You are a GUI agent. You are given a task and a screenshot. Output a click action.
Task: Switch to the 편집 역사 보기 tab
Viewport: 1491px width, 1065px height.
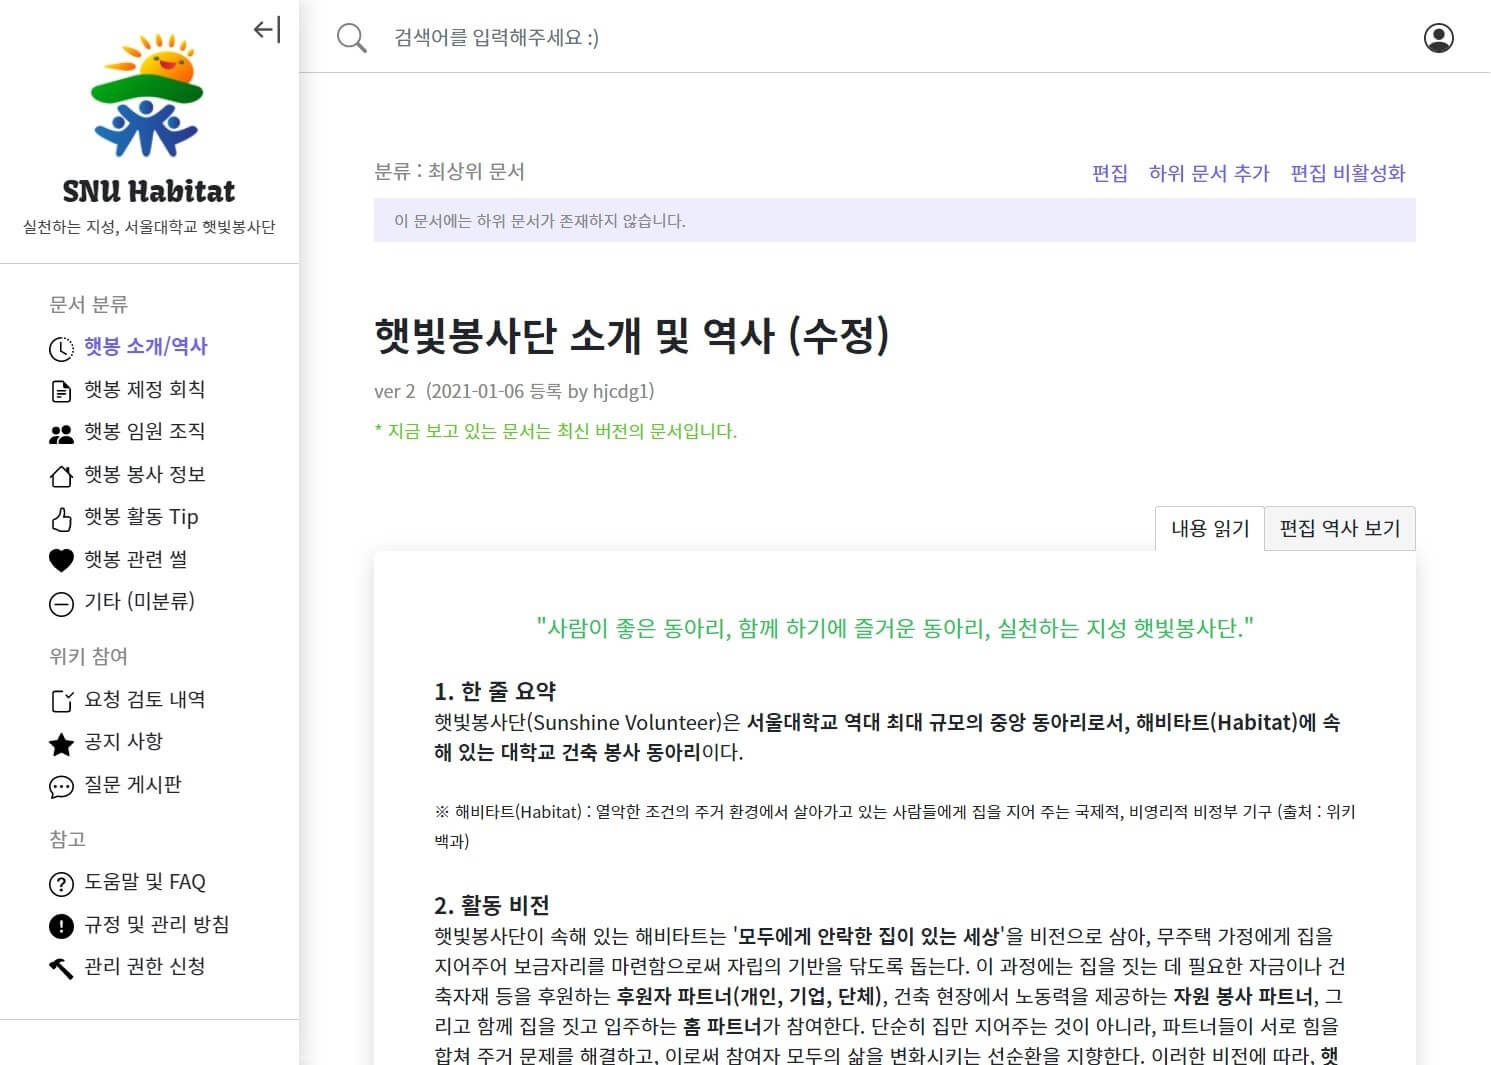[1339, 528]
